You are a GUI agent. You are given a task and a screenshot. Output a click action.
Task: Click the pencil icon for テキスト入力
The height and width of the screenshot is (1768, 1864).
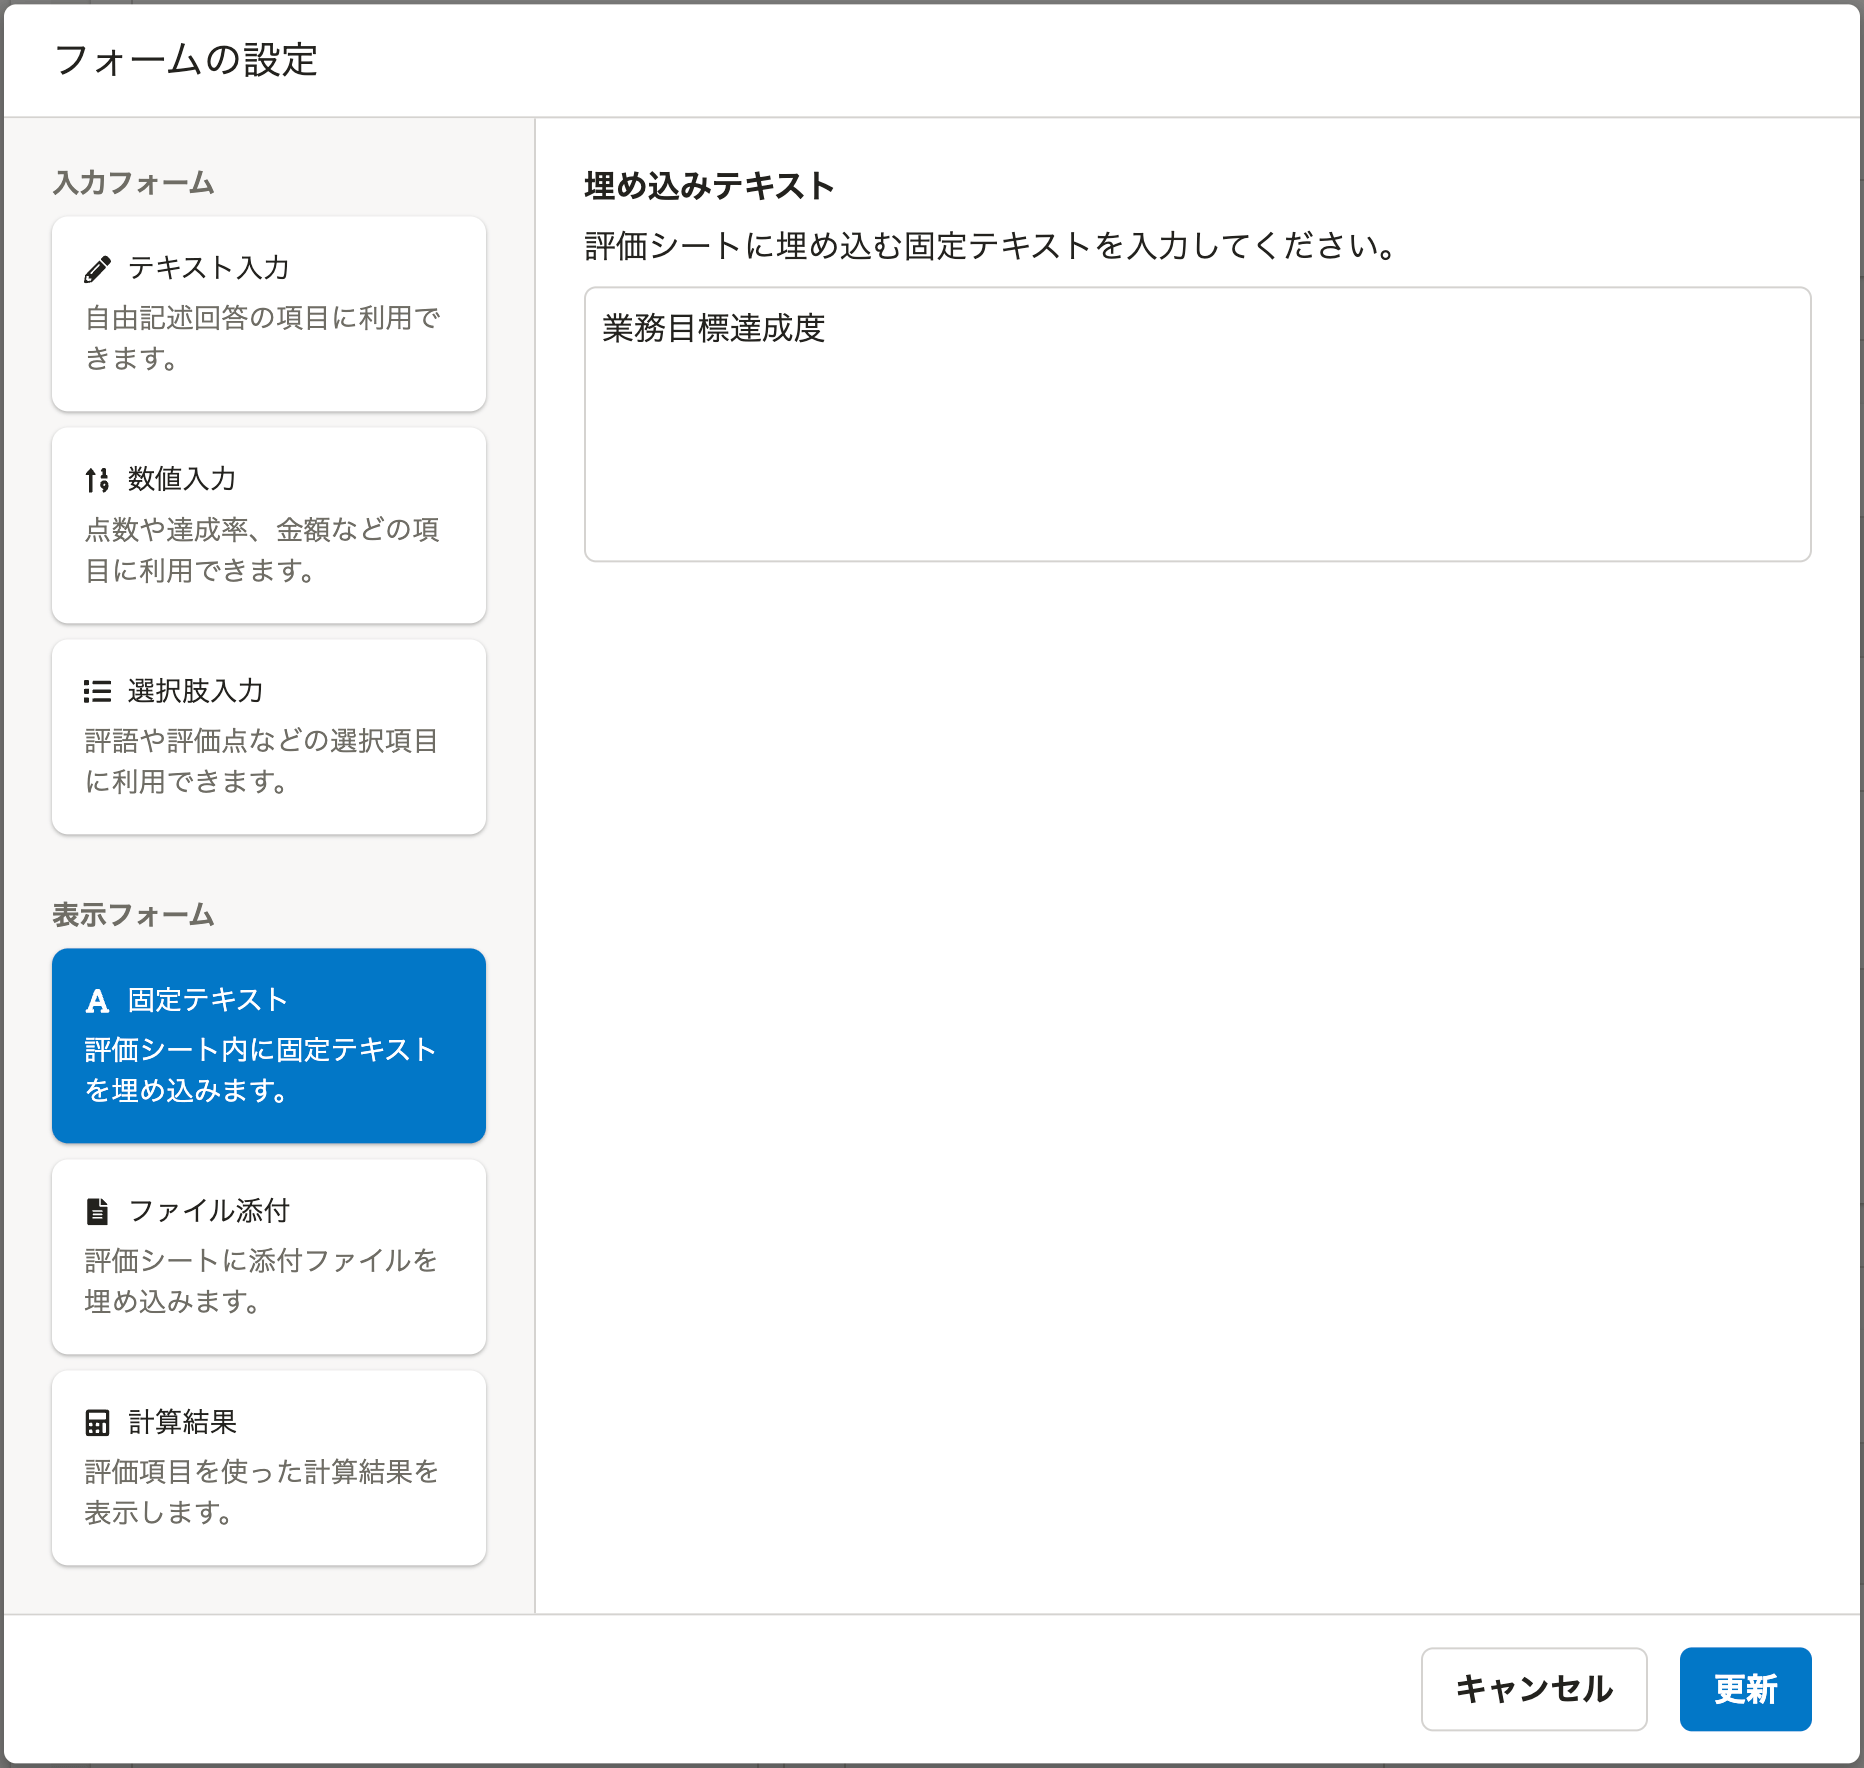pyautogui.click(x=97, y=269)
